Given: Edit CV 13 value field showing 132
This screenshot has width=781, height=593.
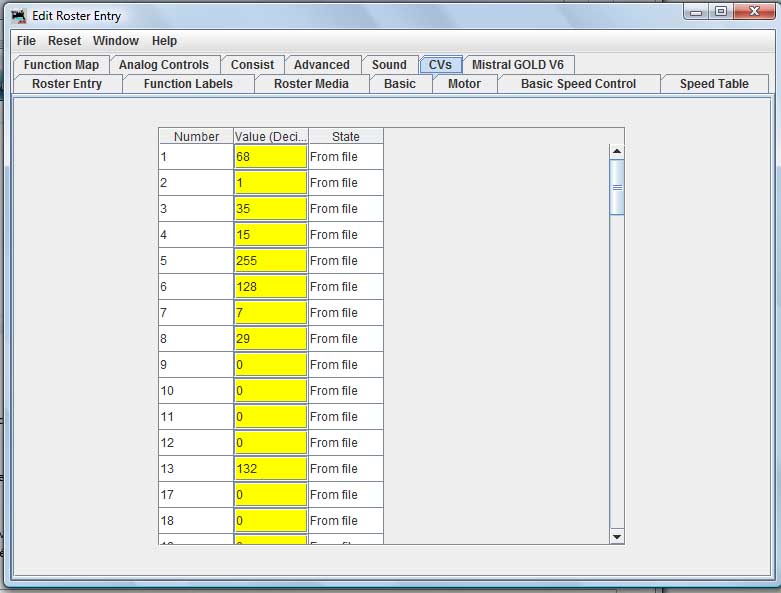Looking at the screenshot, I should pos(270,469).
